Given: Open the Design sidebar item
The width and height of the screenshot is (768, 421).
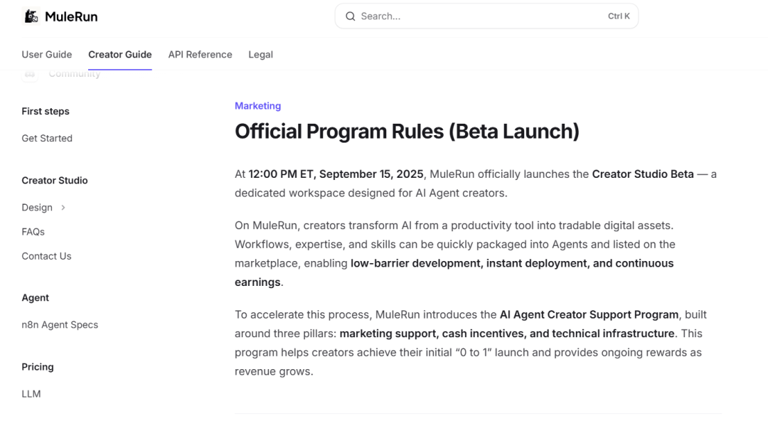Looking at the screenshot, I should pyautogui.click(x=37, y=208).
